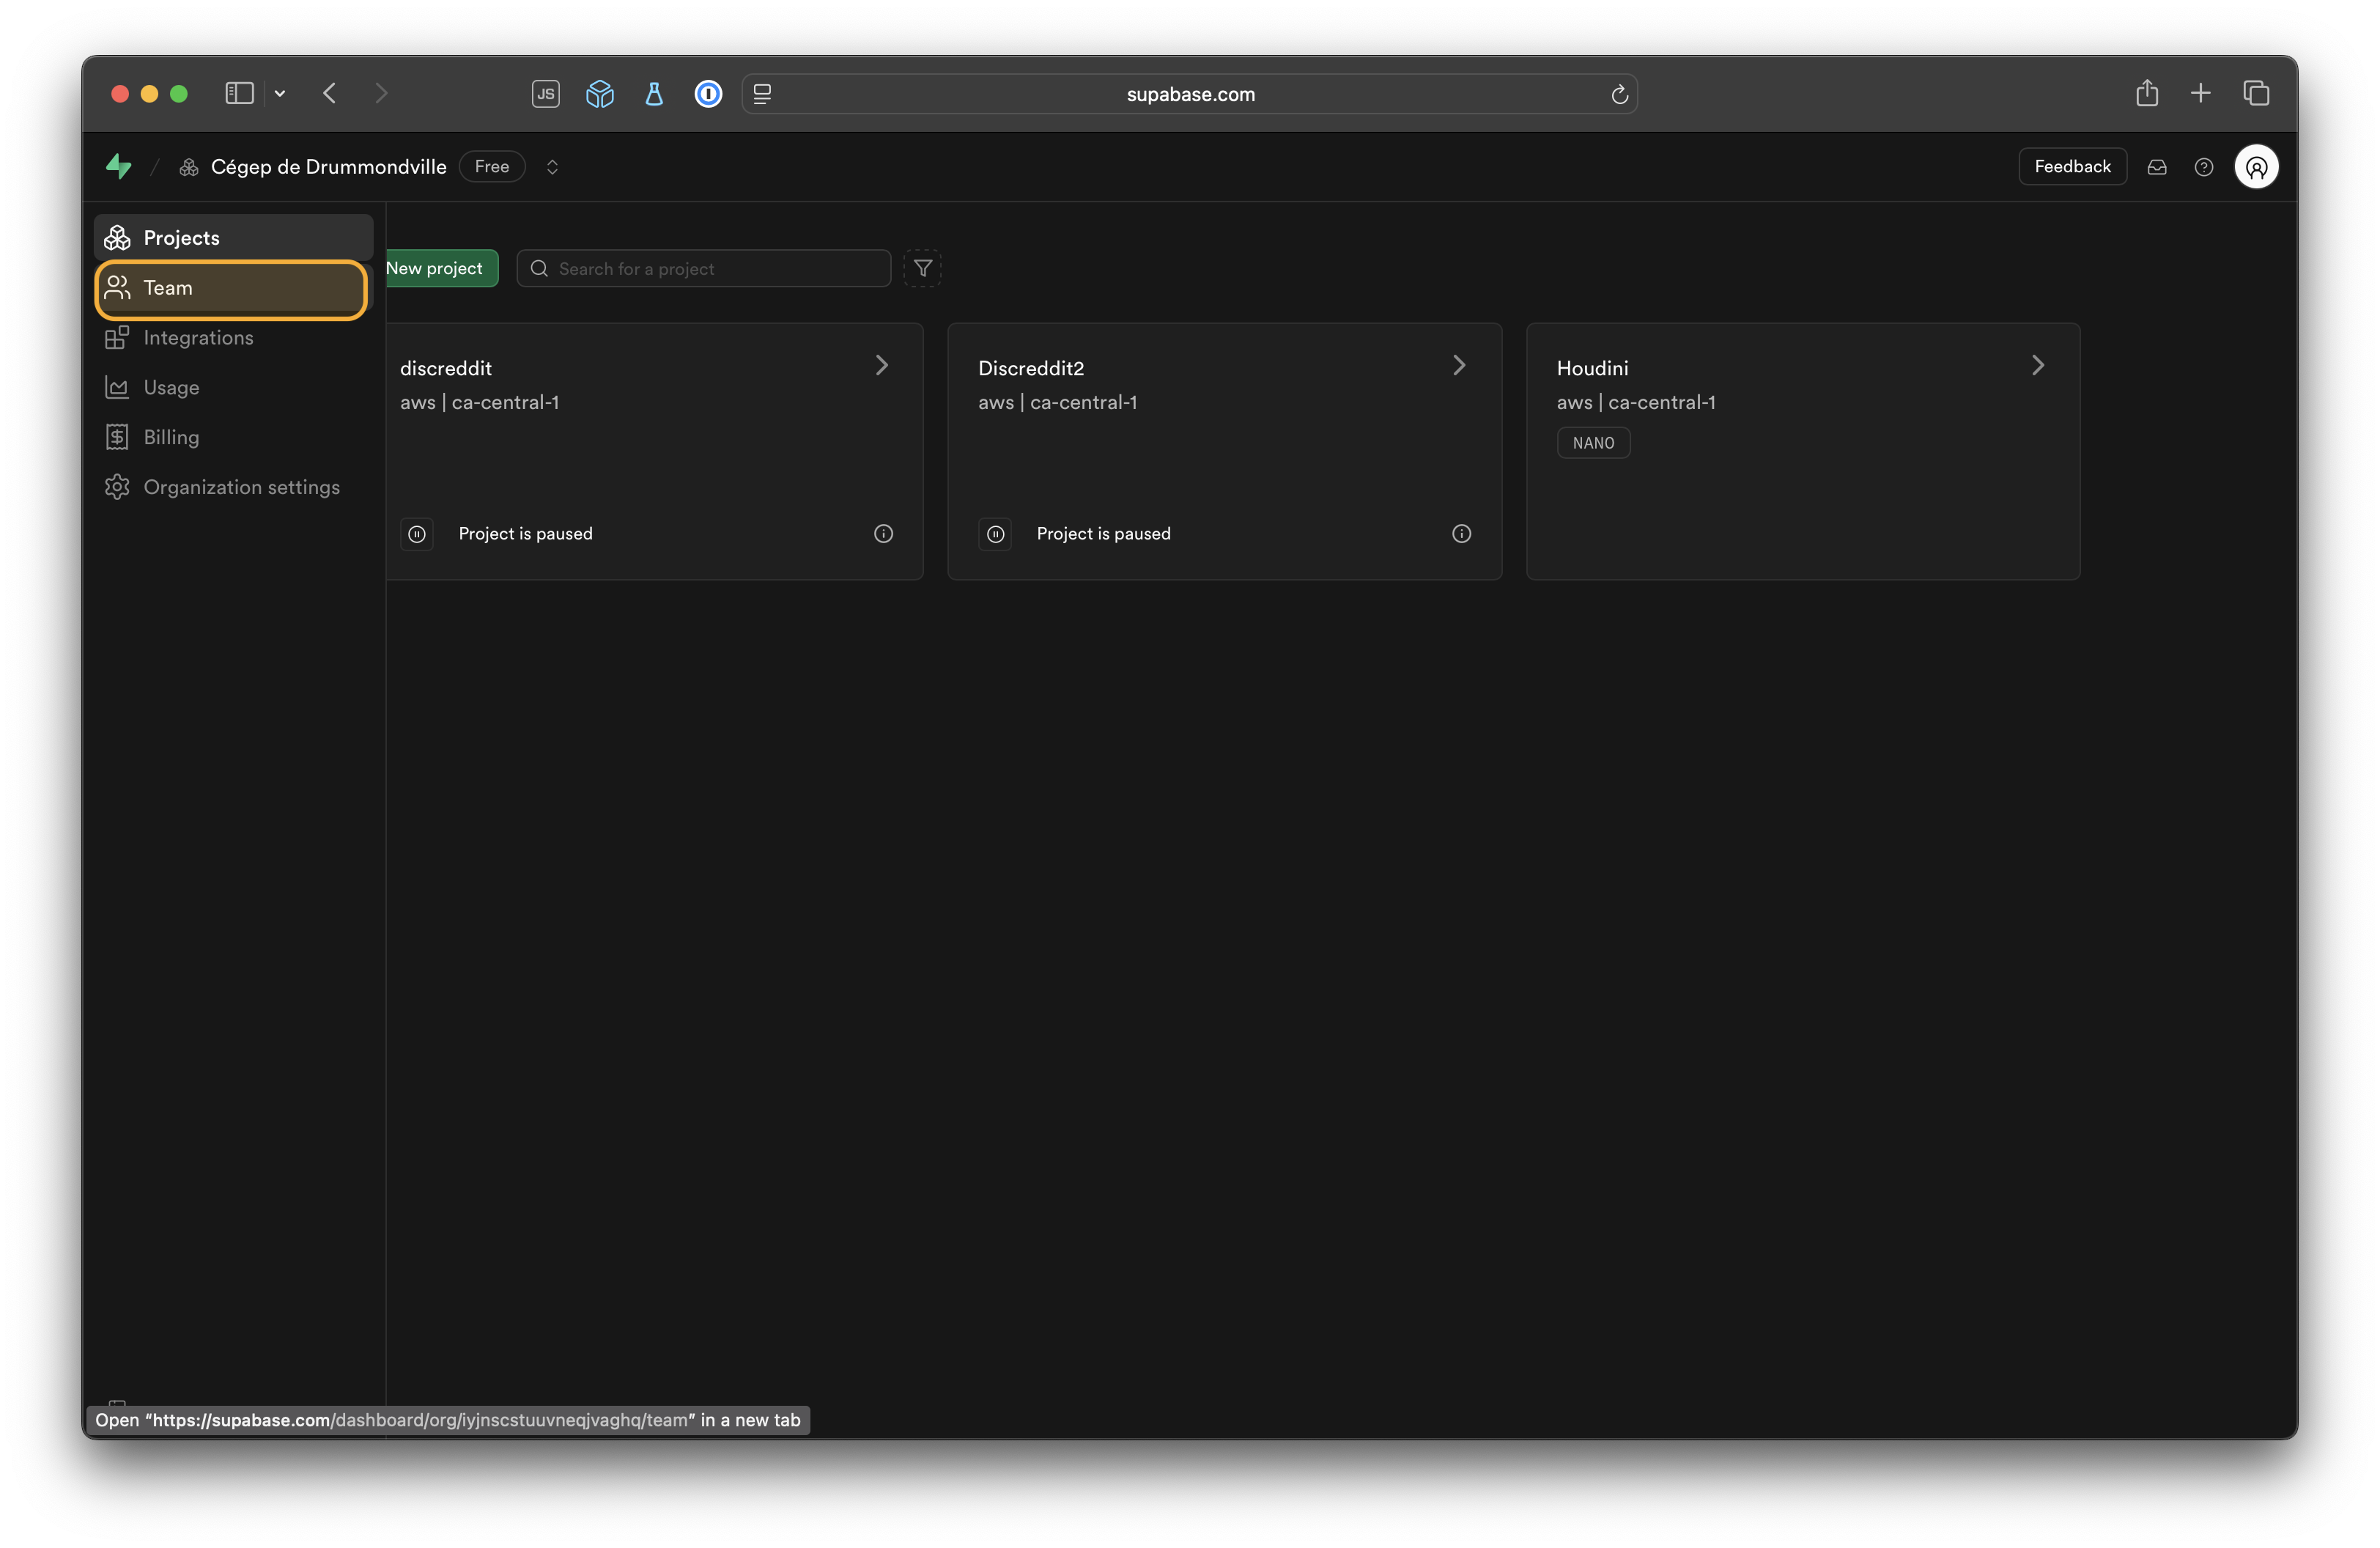This screenshot has height=1548, width=2380.
Task: Click the pause icon on discreddit card
Action: tap(417, 534)
